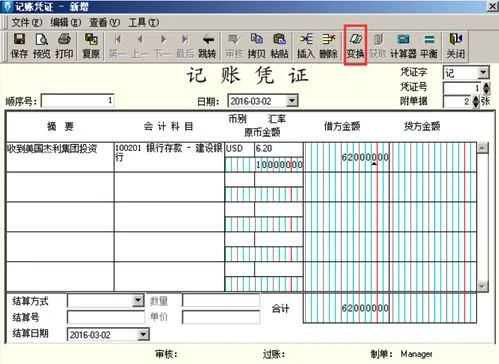Open the settlement date (结算日期) dropdown
Viewport: 499px width, 364px height.
(x=143, y=334)
